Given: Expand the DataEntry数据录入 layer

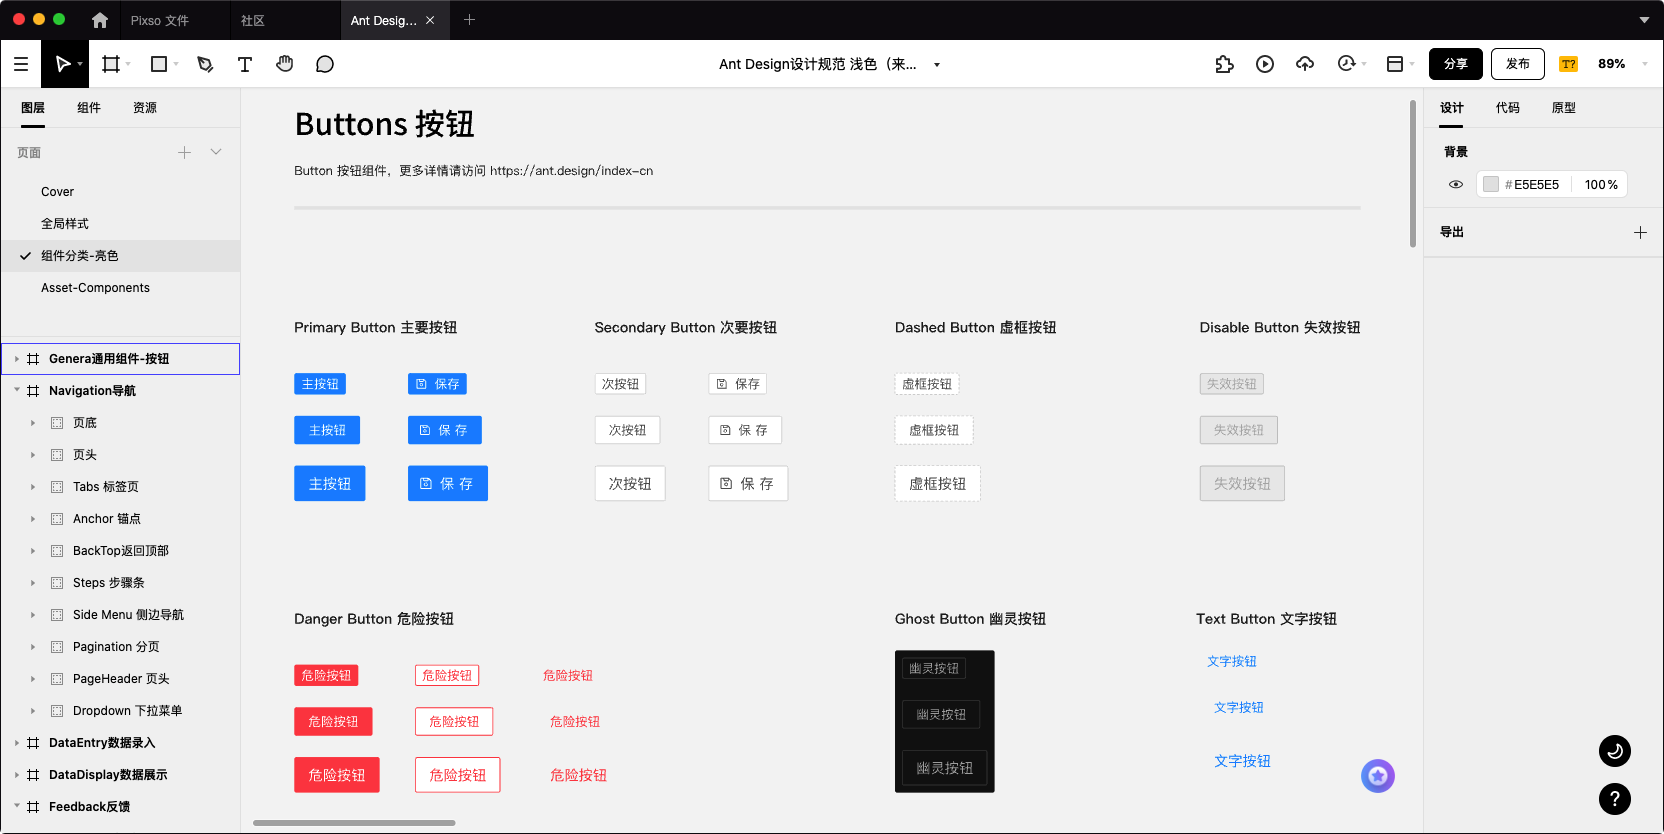Looking at the screenshot, I should (x=17, y=743).
